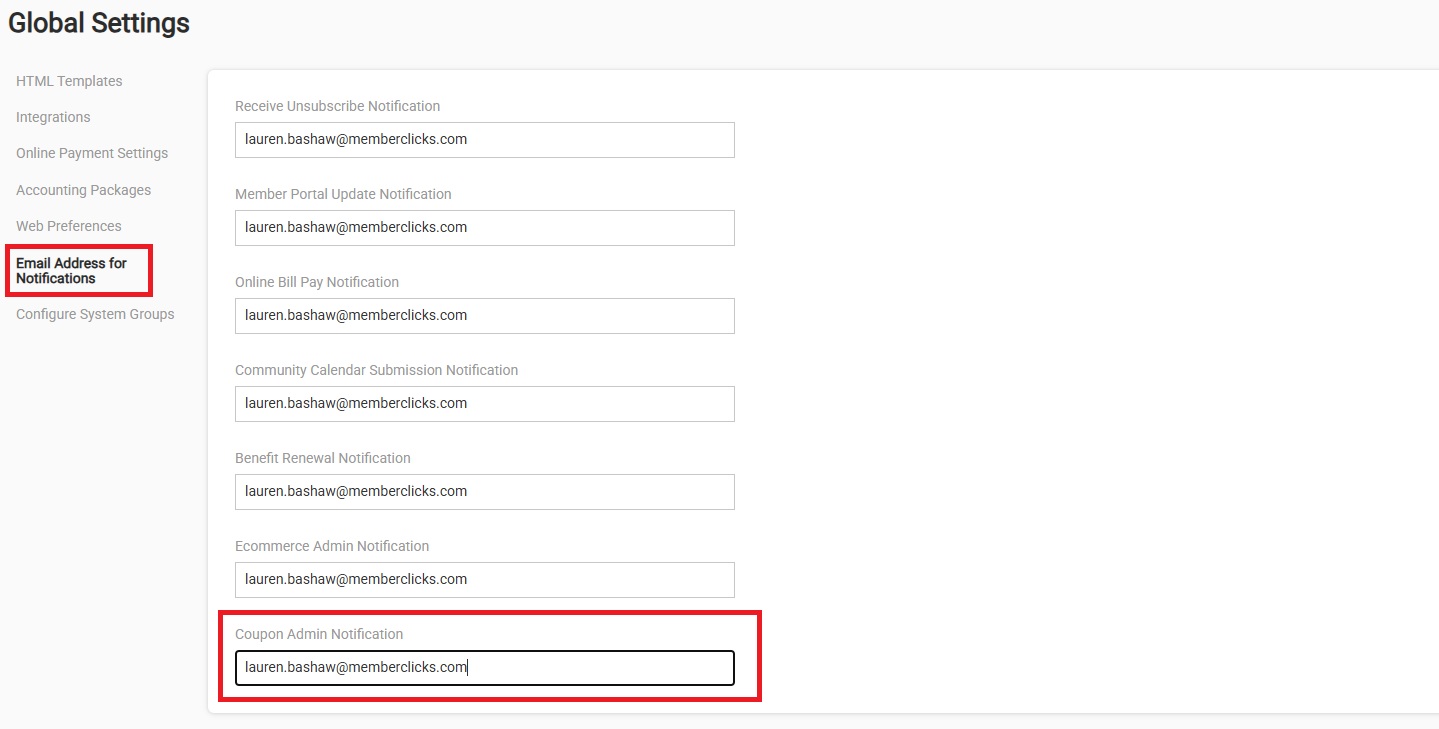Select the Community Calendar Submission Notification input
The width and height of the screenshot is (1439, 729).
484,404
